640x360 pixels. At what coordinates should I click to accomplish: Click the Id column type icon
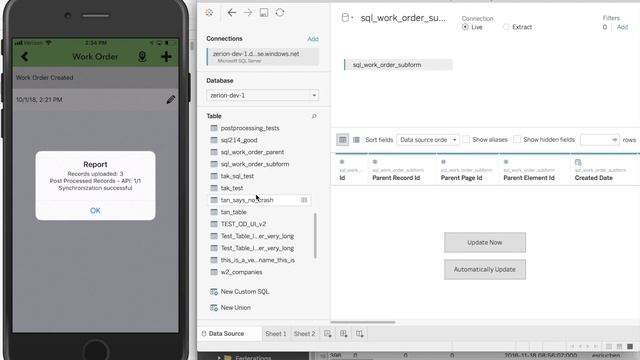(x=342, y=162)
